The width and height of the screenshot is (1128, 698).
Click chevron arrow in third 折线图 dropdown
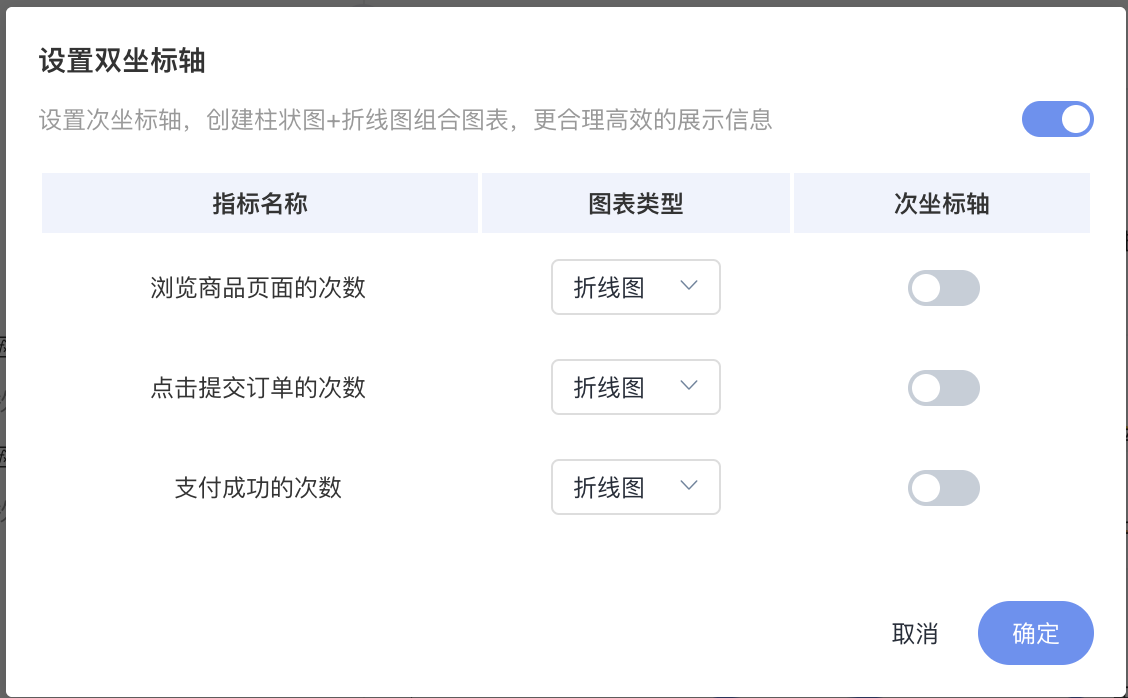coord(688,486)
